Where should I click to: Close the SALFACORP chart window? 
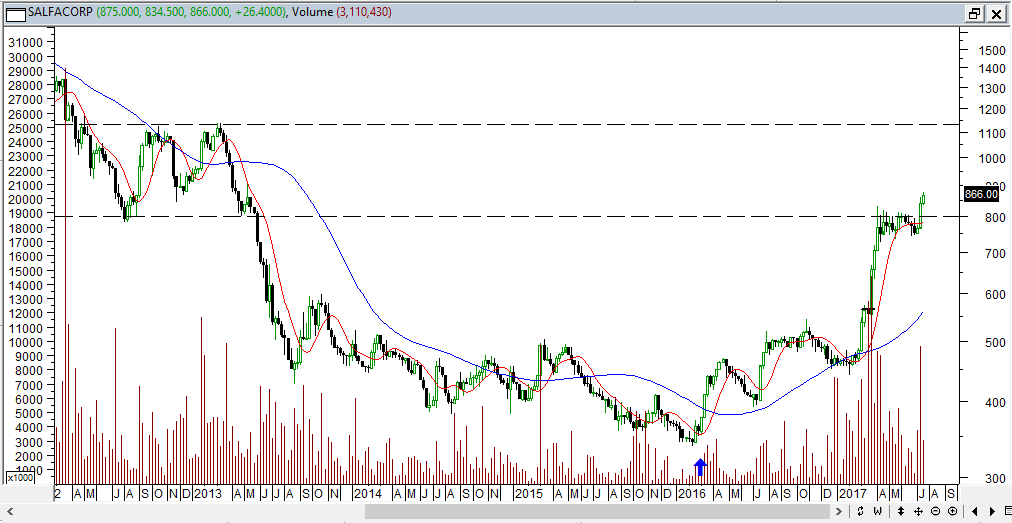[995, 13]
